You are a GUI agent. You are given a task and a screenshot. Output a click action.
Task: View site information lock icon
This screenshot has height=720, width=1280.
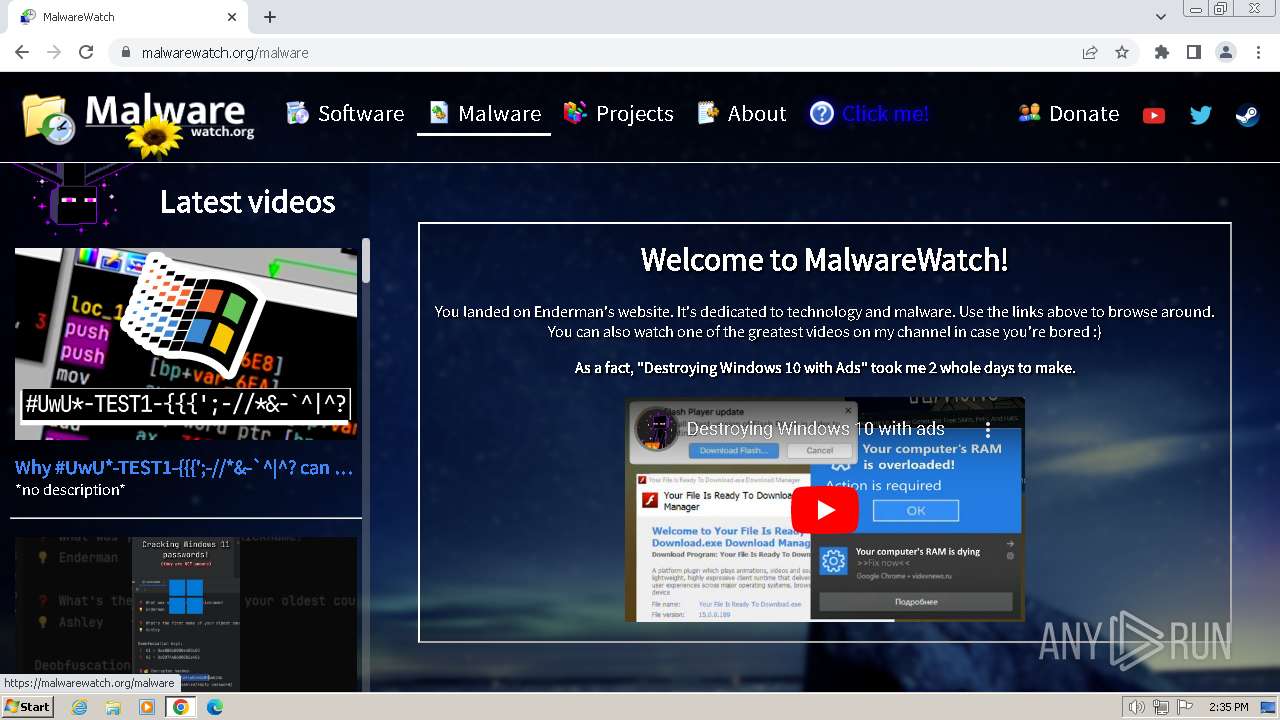(125, 52)
